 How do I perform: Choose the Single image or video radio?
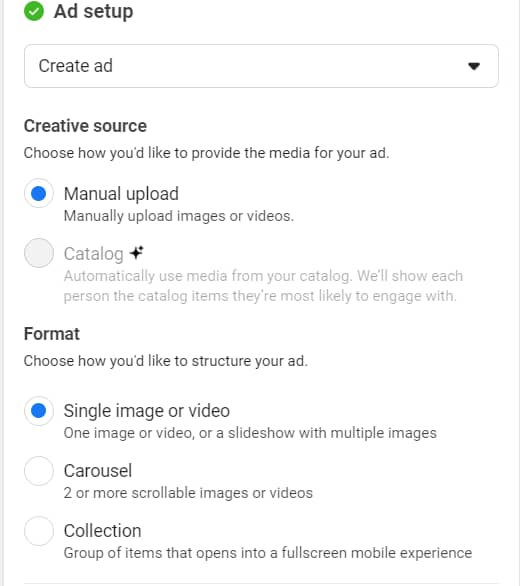pos(39,411)
